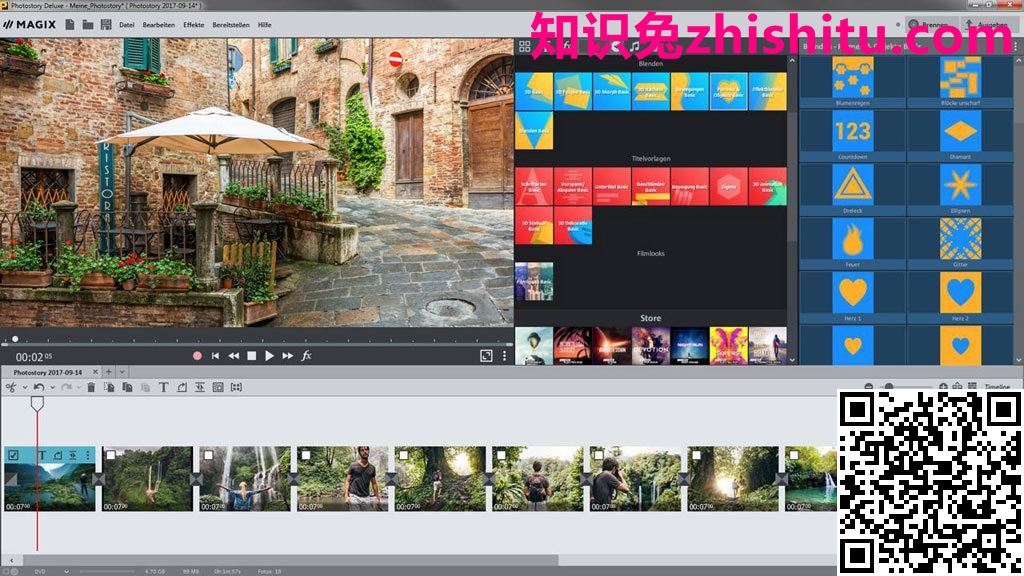
Task: Open project using the folder icon
Action: 88,25
